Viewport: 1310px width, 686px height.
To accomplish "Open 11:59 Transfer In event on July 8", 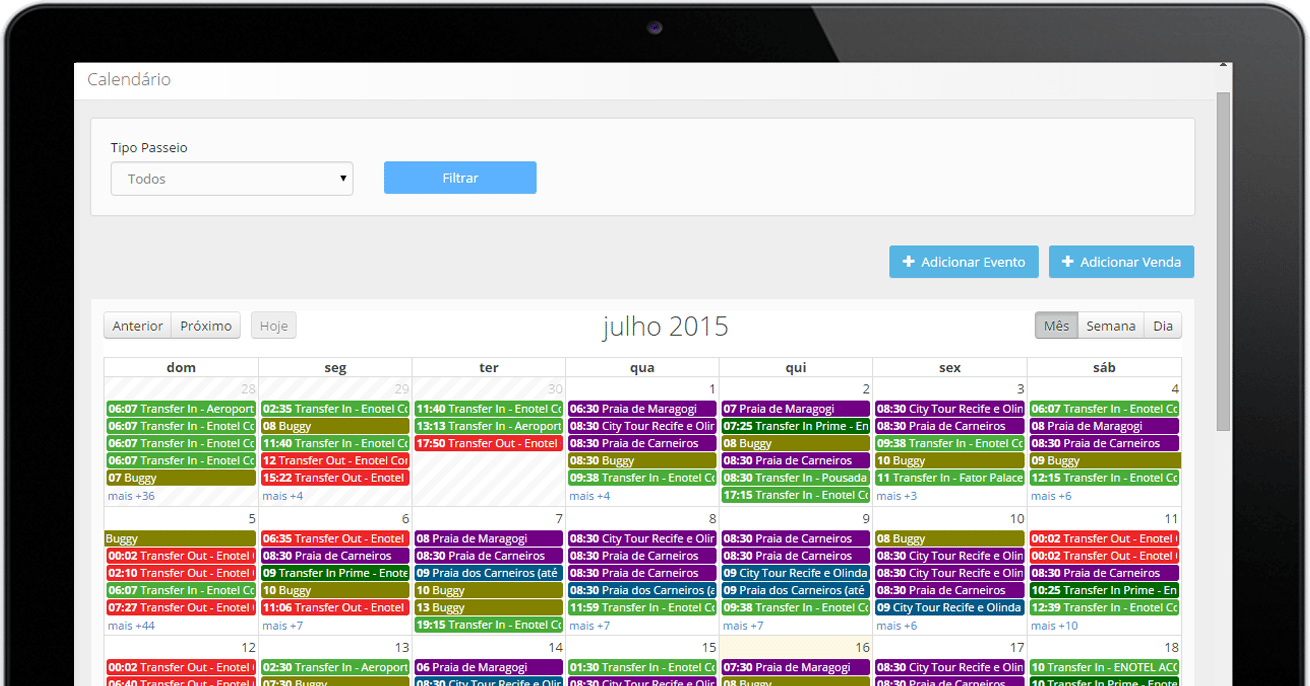I will 643,608.
